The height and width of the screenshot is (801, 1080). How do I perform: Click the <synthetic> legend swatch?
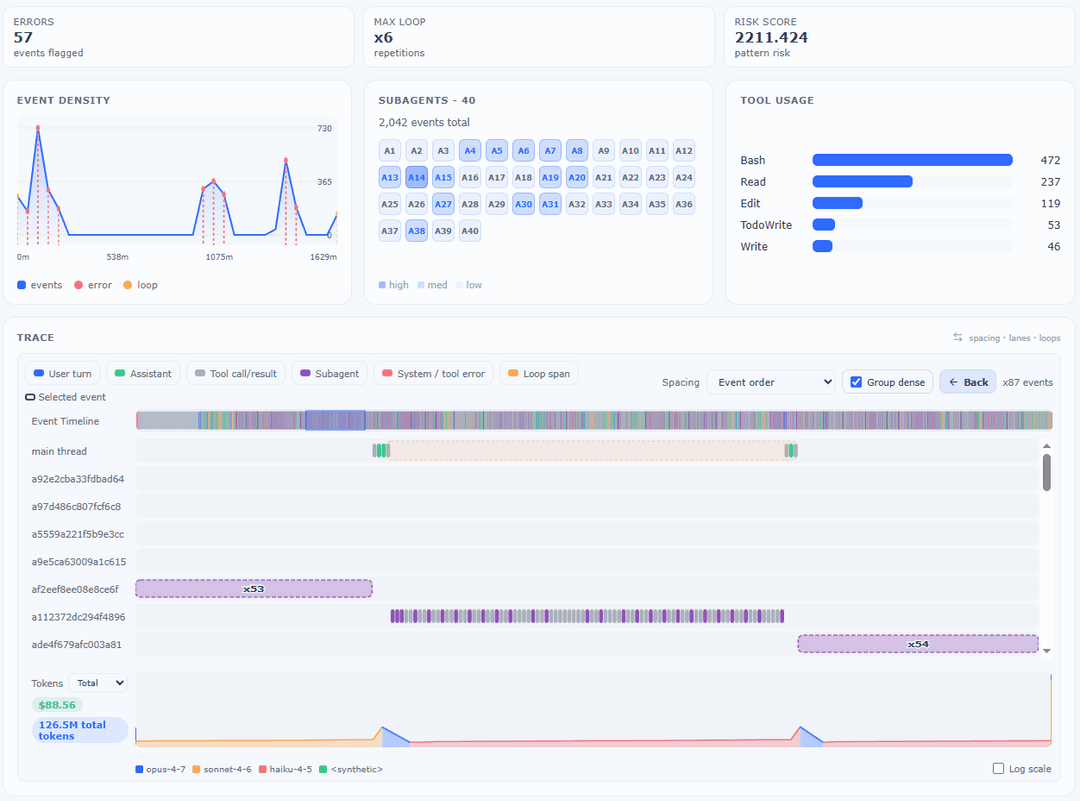(x=323, y=769)
